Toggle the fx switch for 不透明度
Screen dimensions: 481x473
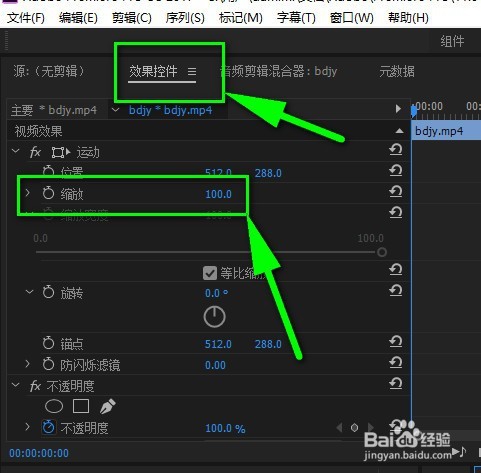point(35,386)
